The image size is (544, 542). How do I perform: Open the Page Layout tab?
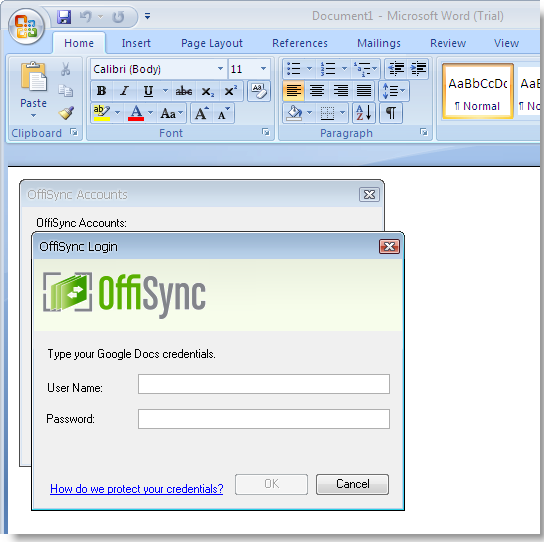[212, 43]
